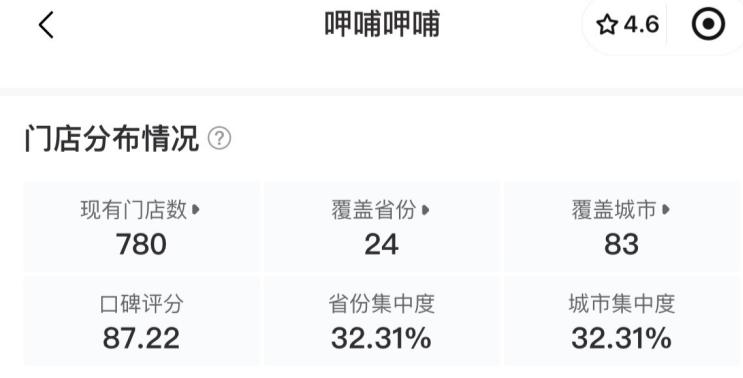This screenshot has width=743, height=378.
Task: Go back using the left chevron
Action: pyautogui.click(x=46, y=25)
